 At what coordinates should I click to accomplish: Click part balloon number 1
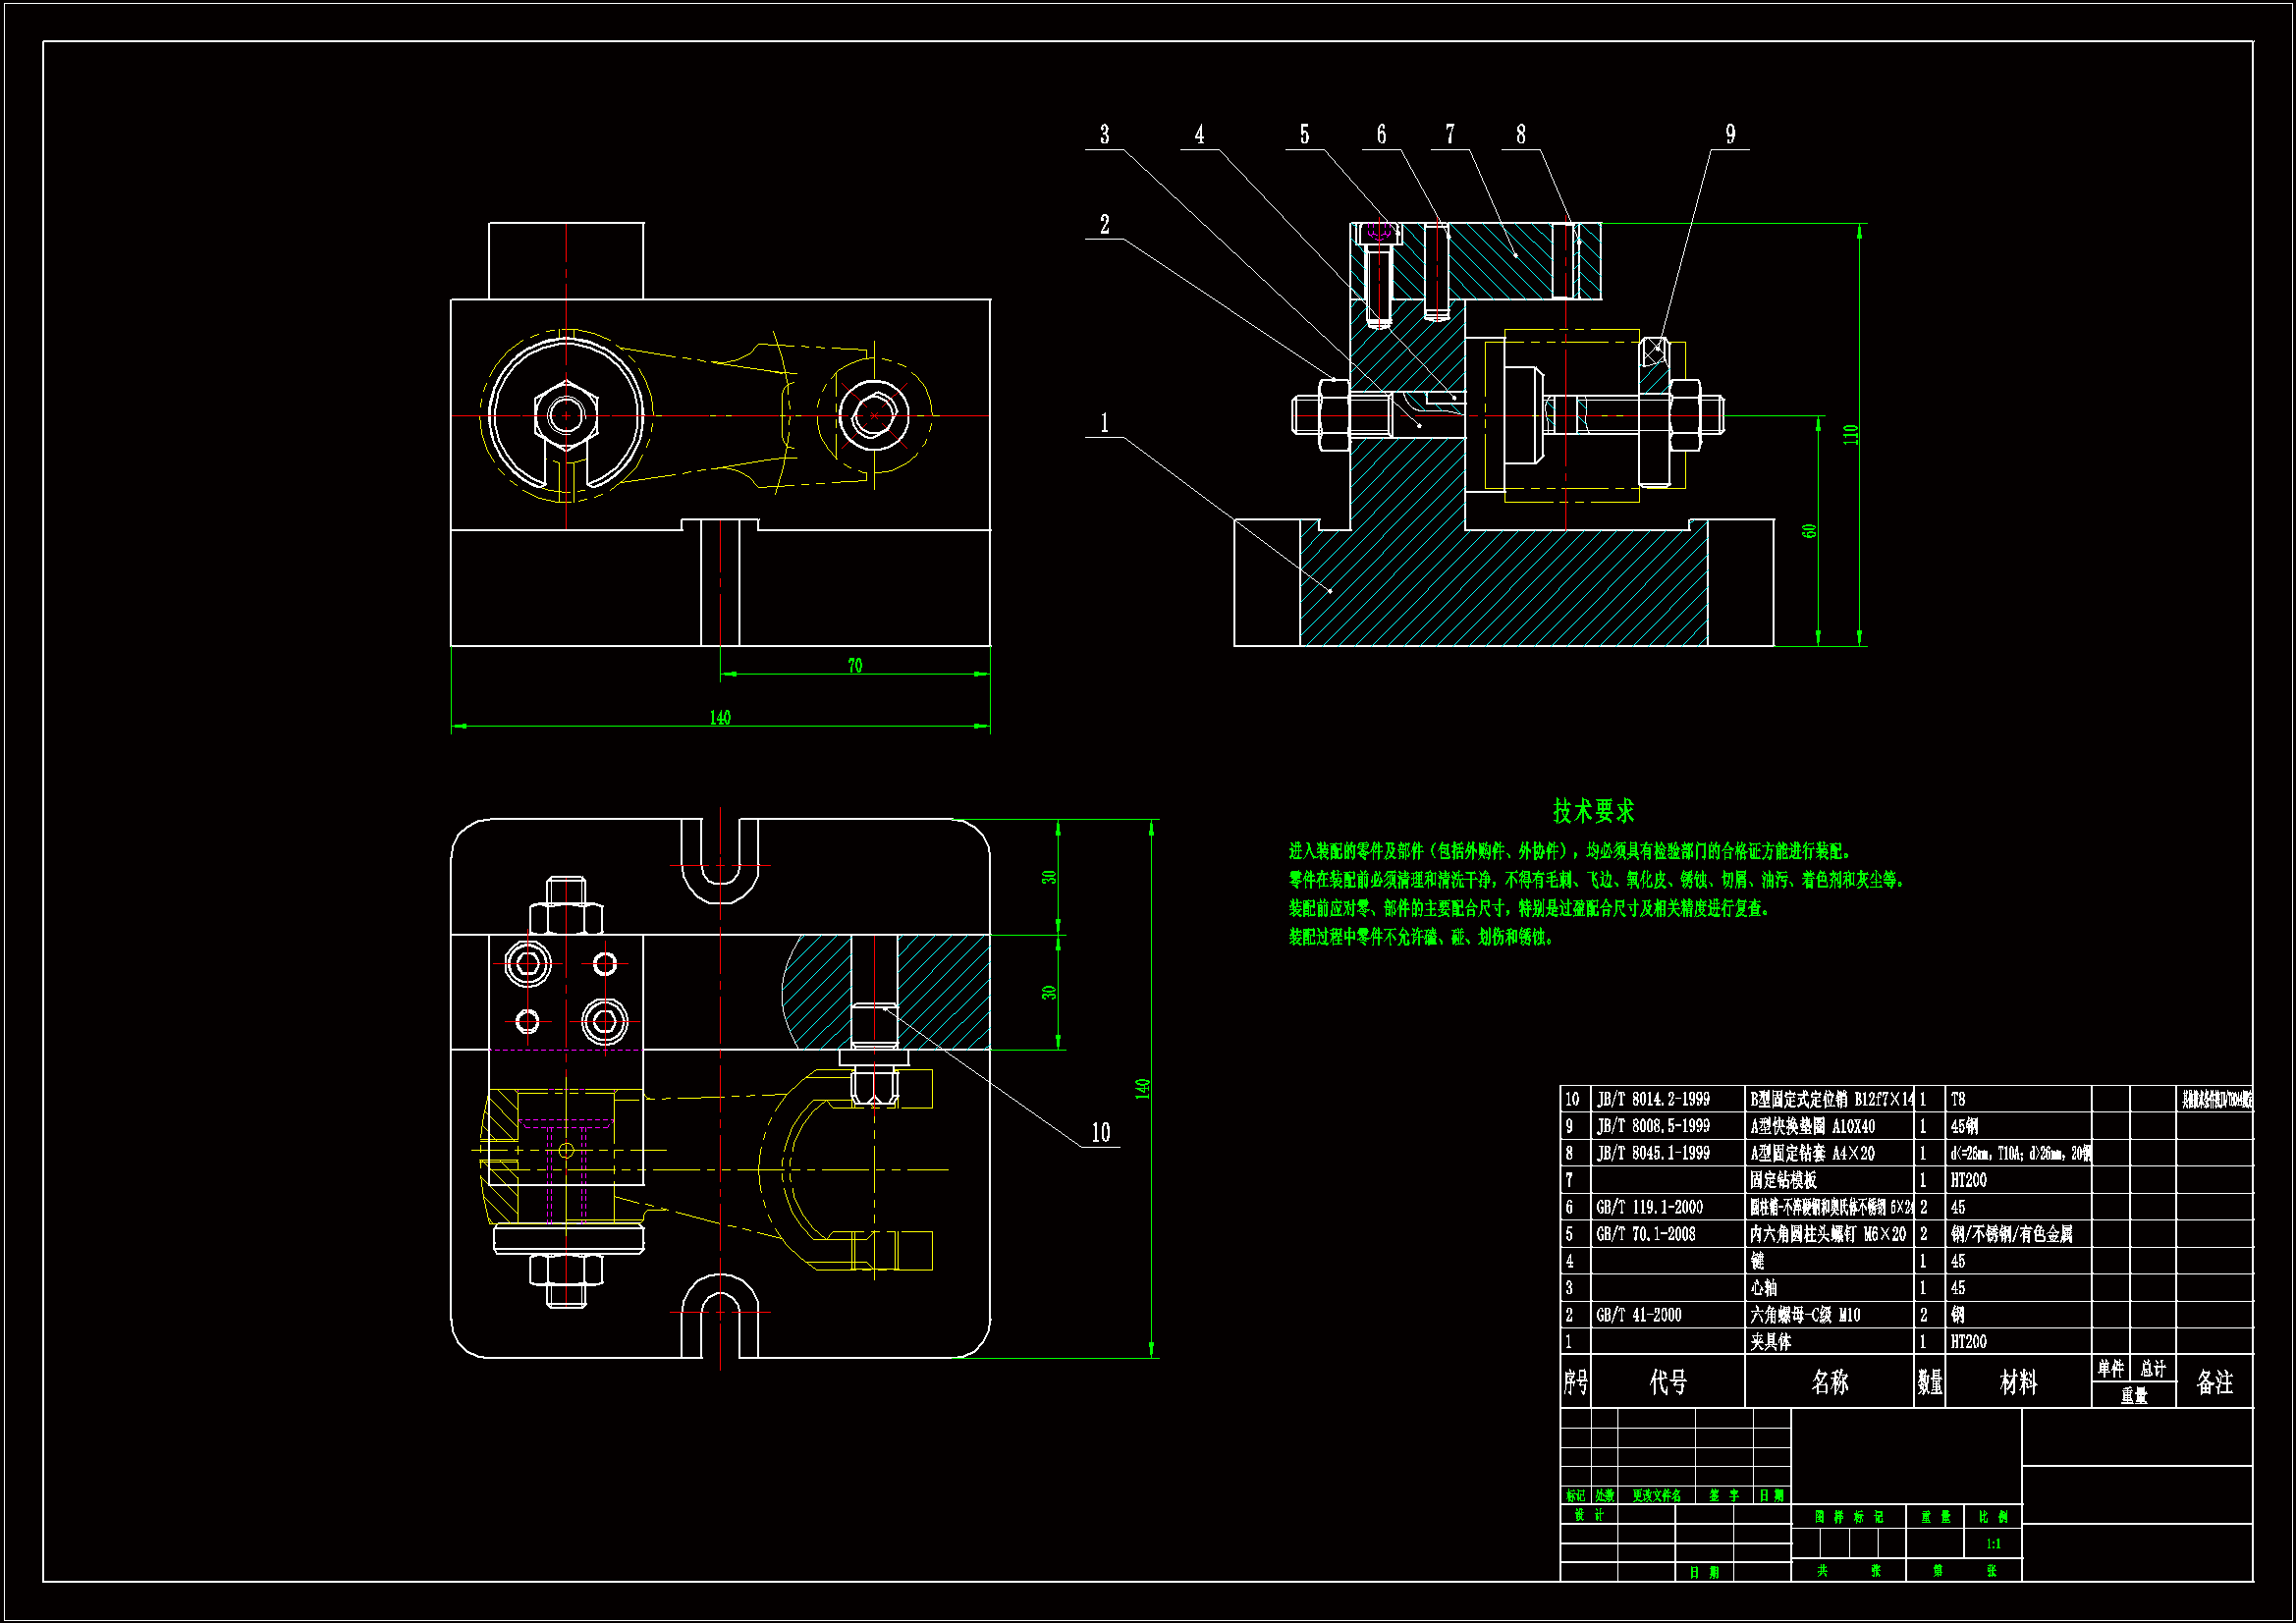pos(1104,423)
